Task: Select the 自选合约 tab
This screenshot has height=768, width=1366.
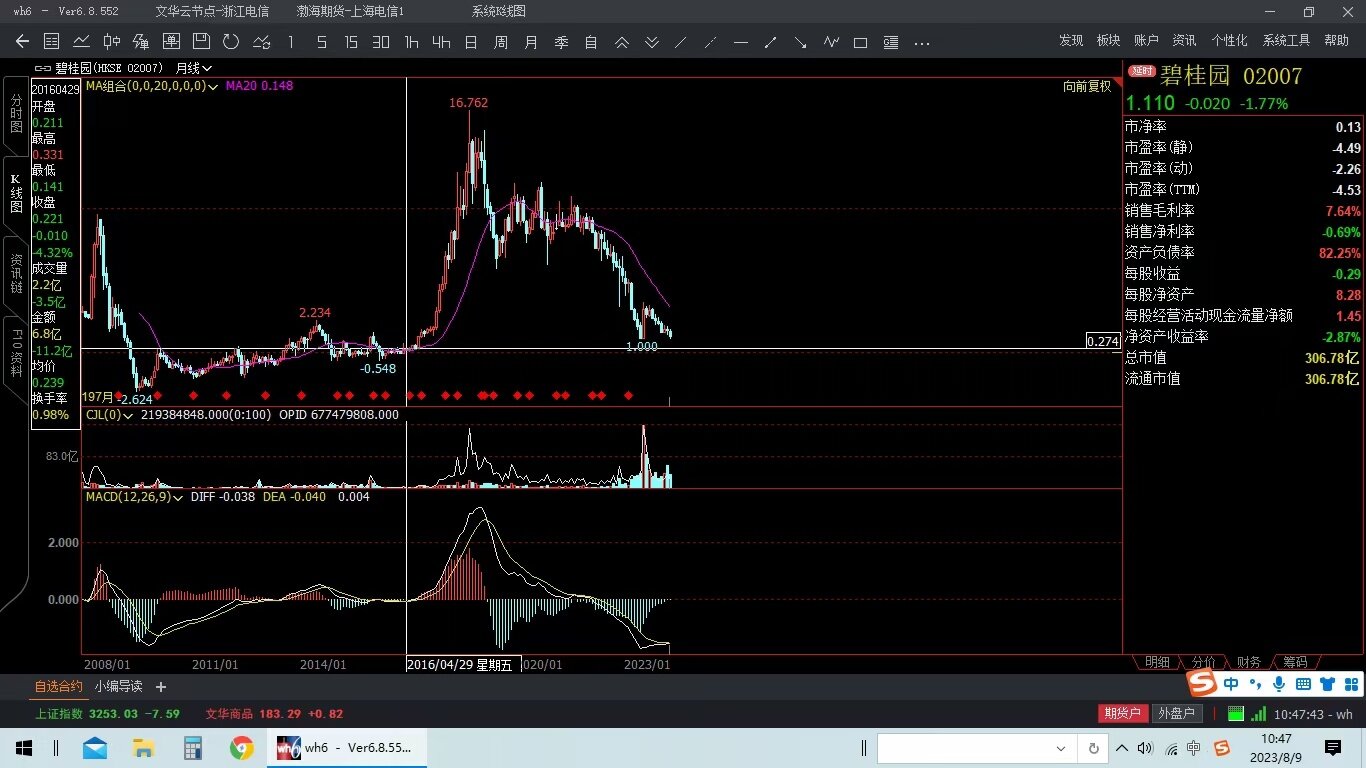Action: 59,686
